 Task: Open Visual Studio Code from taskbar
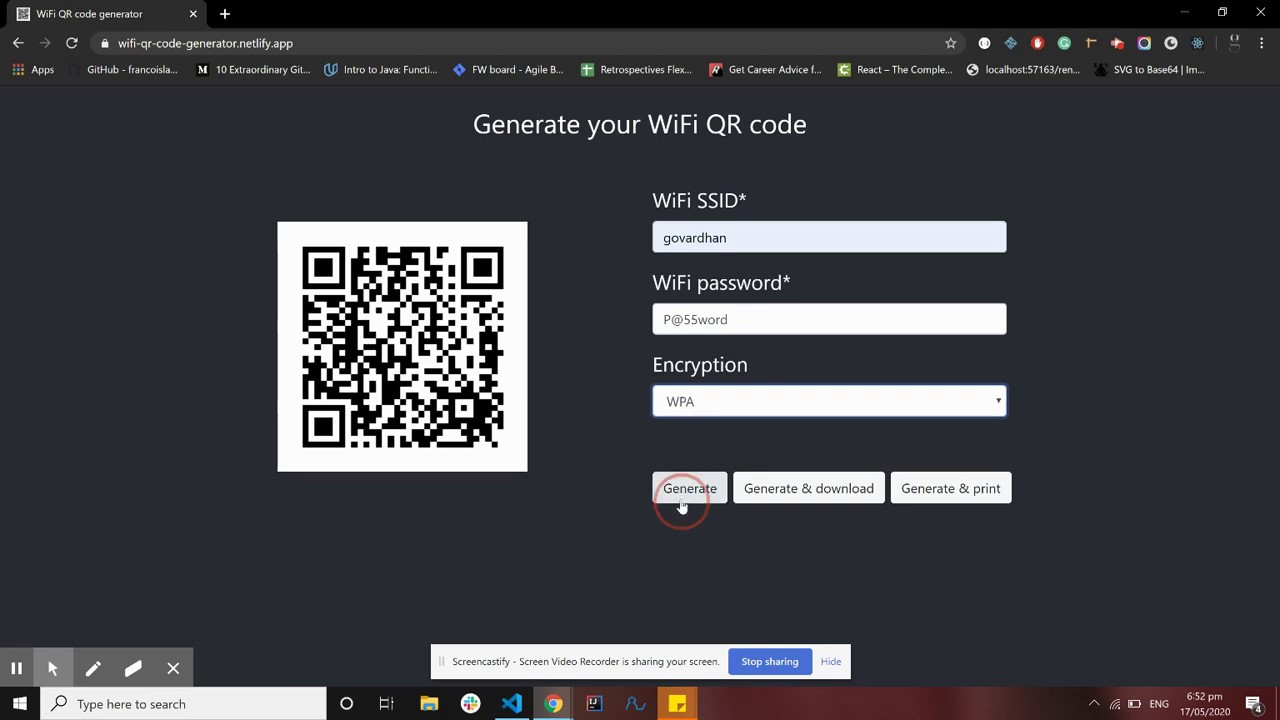511,704
